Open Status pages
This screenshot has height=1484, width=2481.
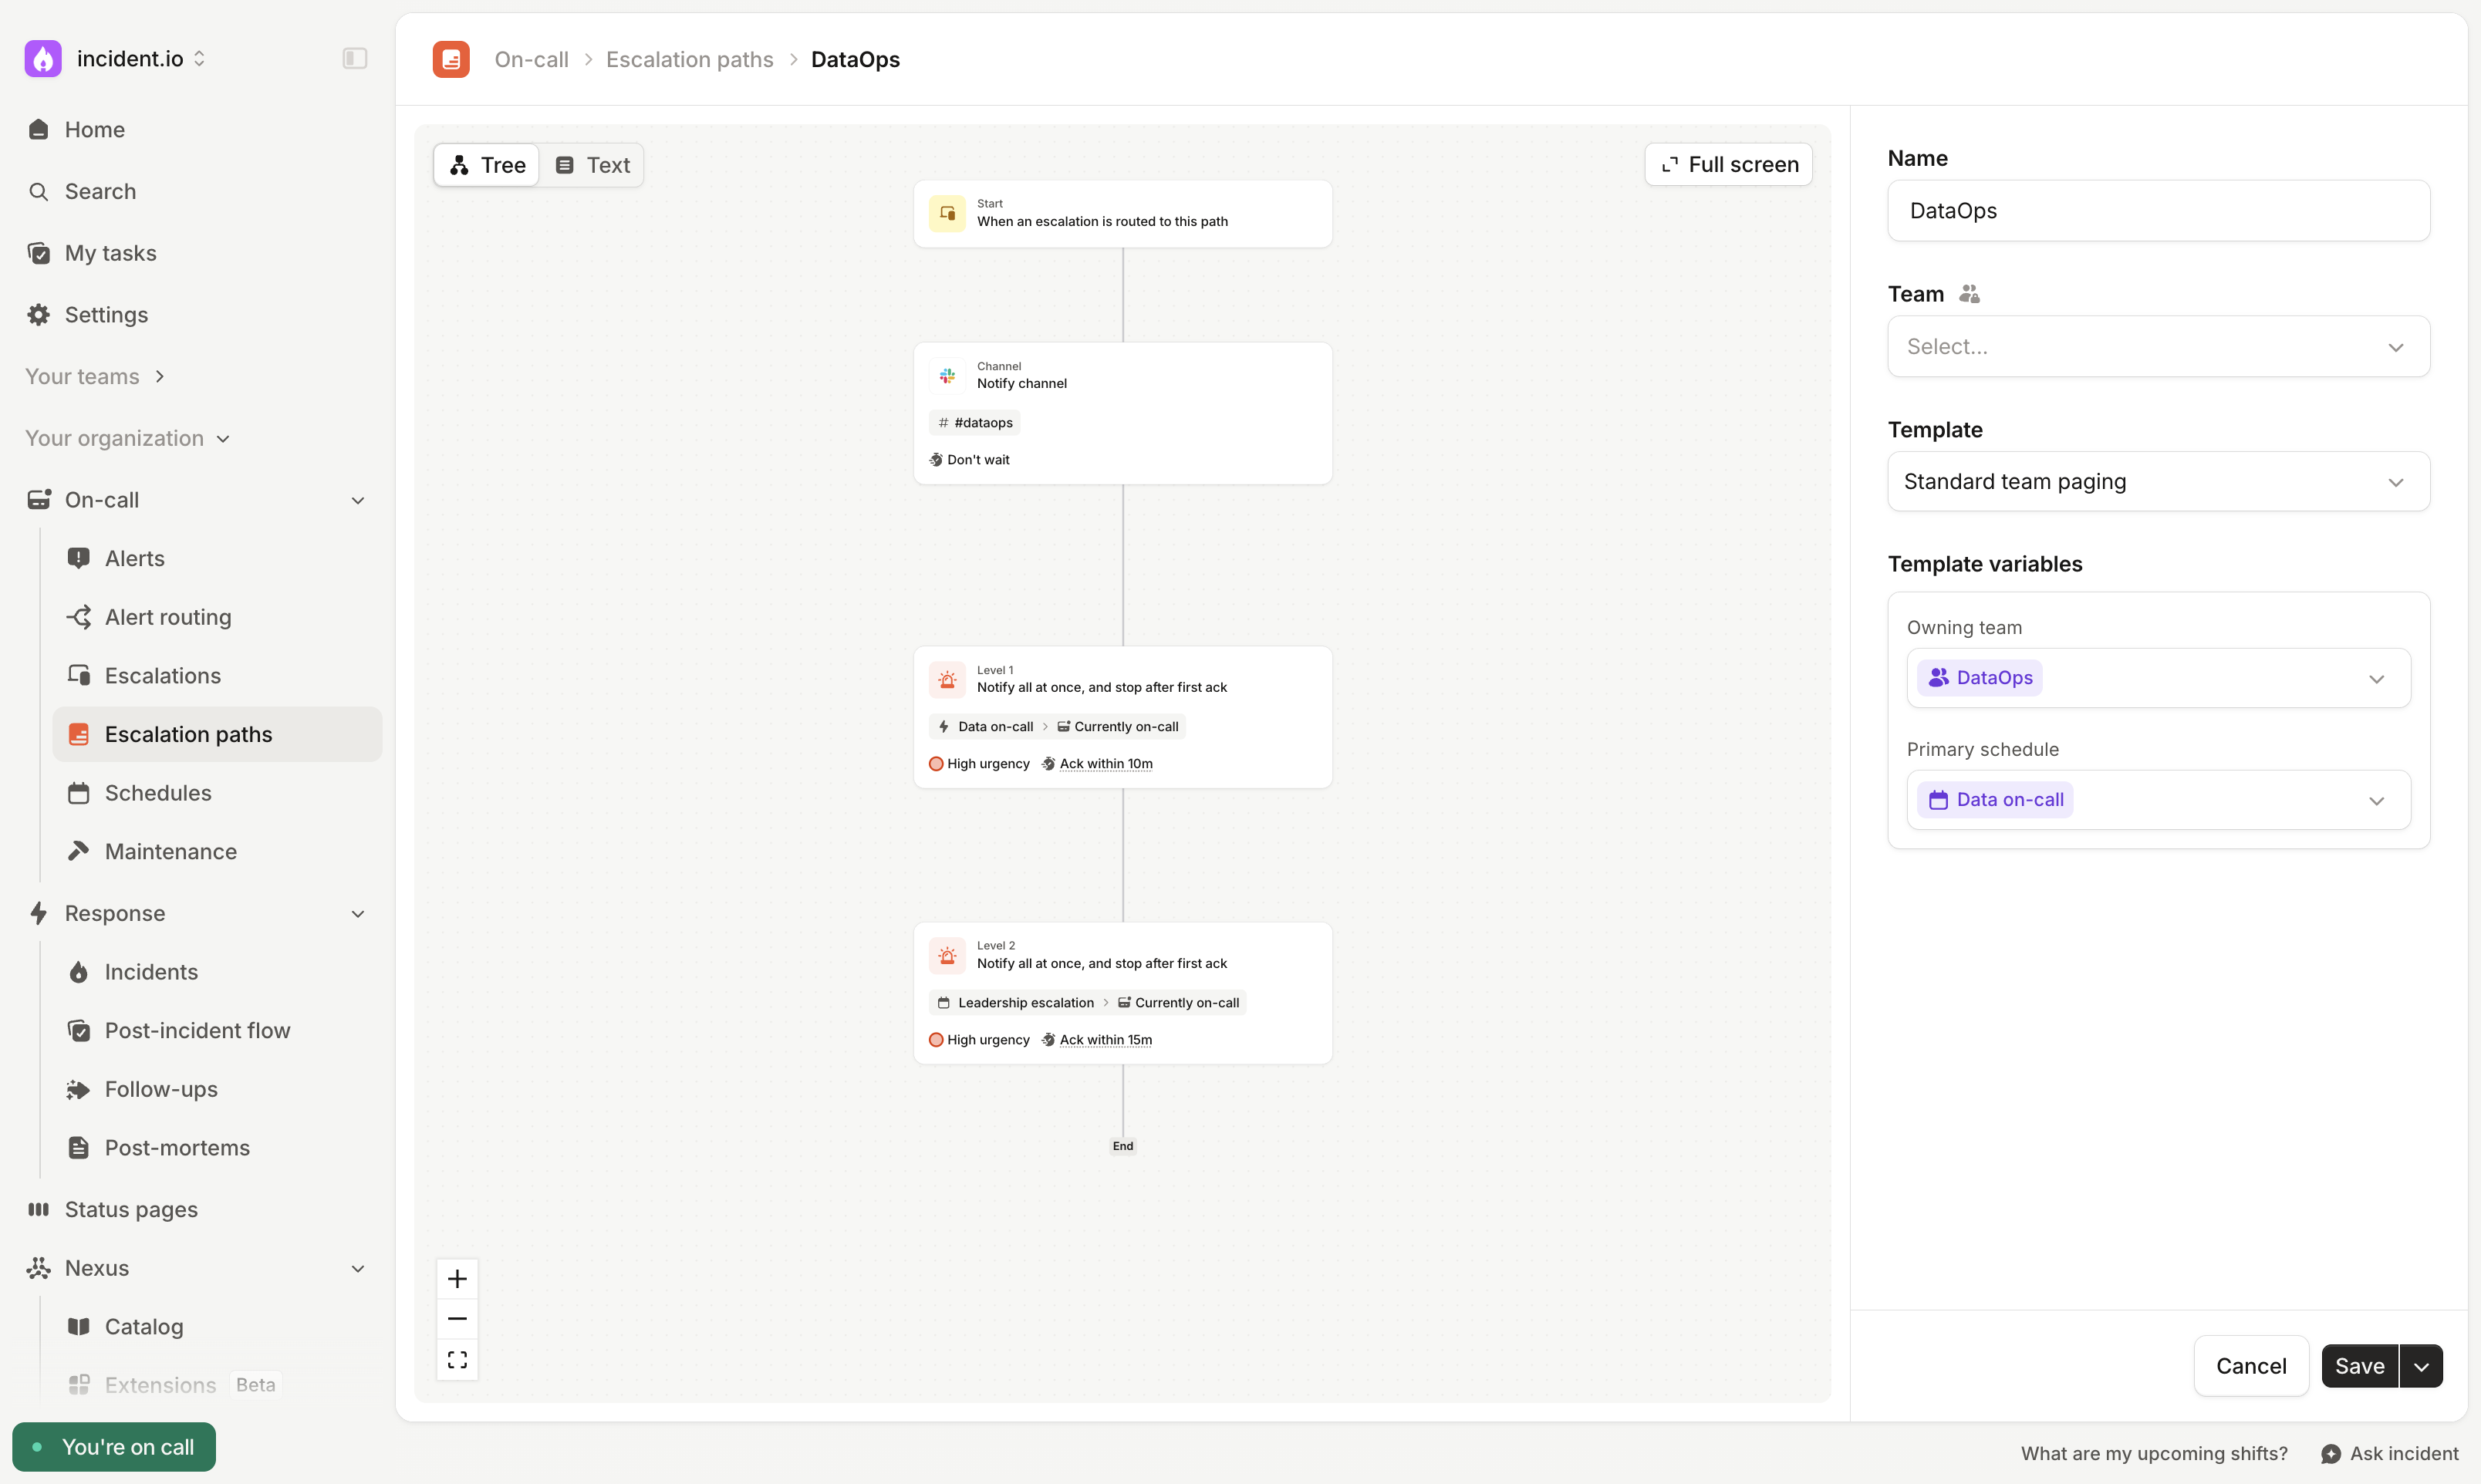131,1209
